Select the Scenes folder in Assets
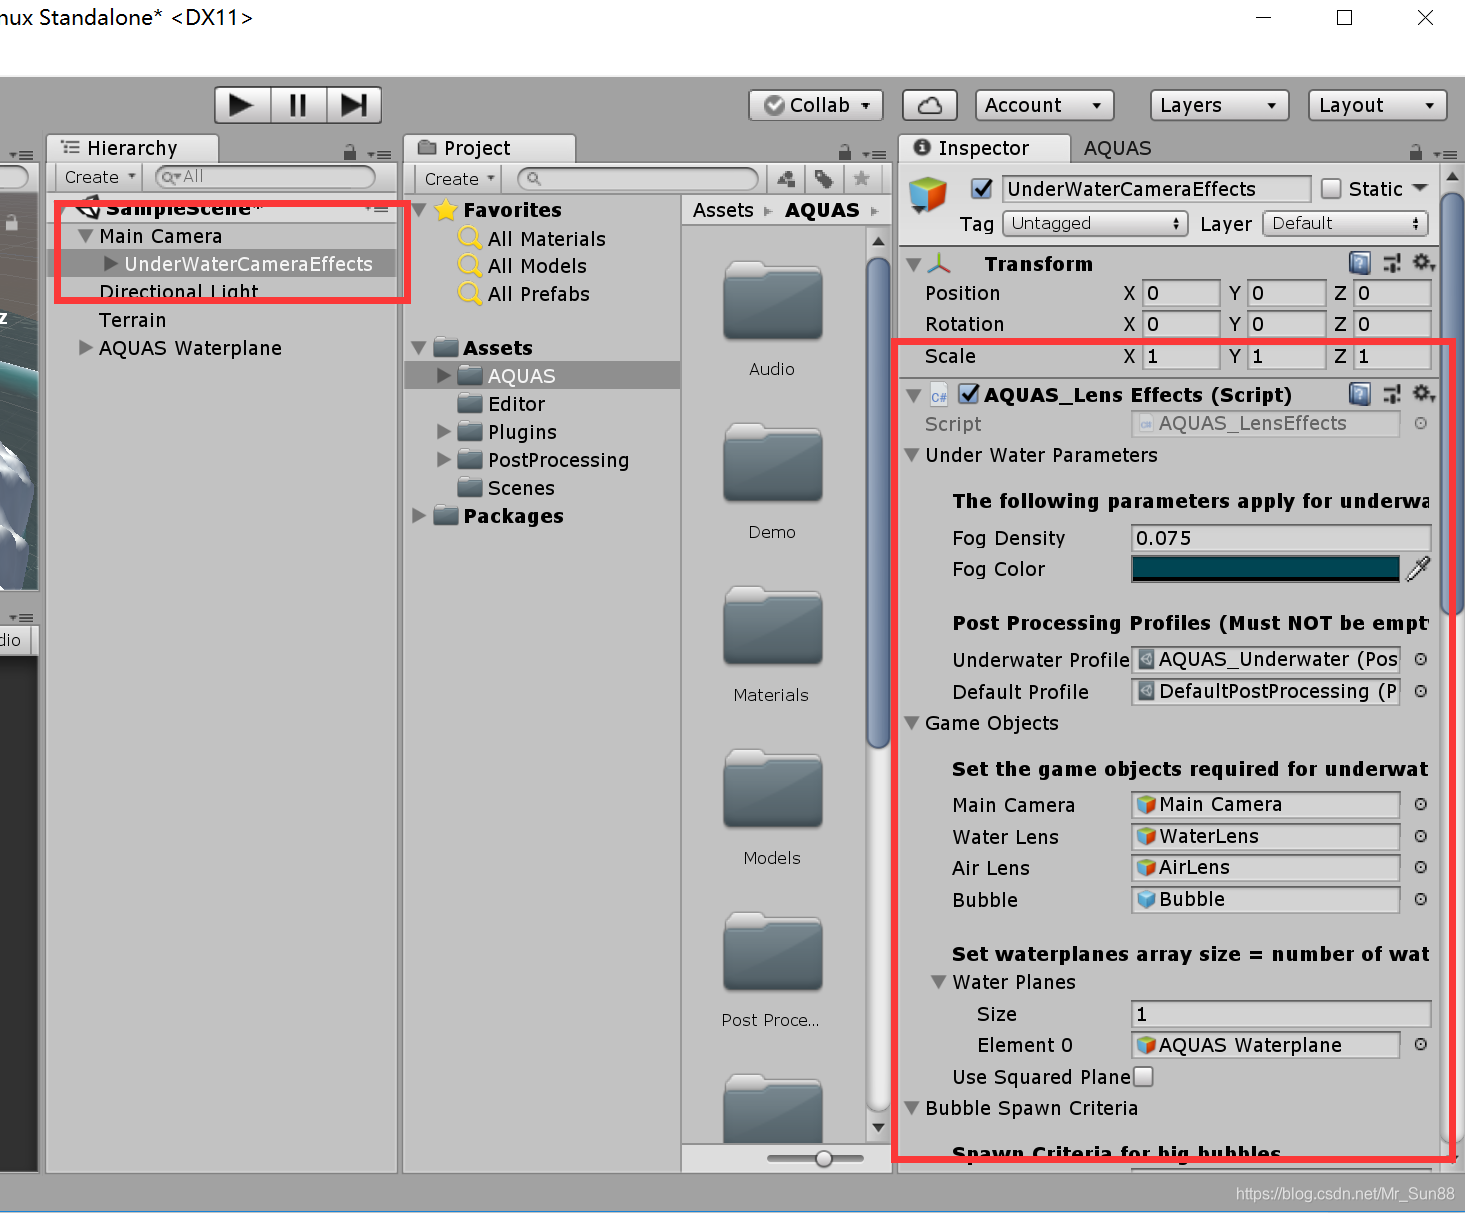This screenshot has height=1213, width=1465. click(520, 488)
